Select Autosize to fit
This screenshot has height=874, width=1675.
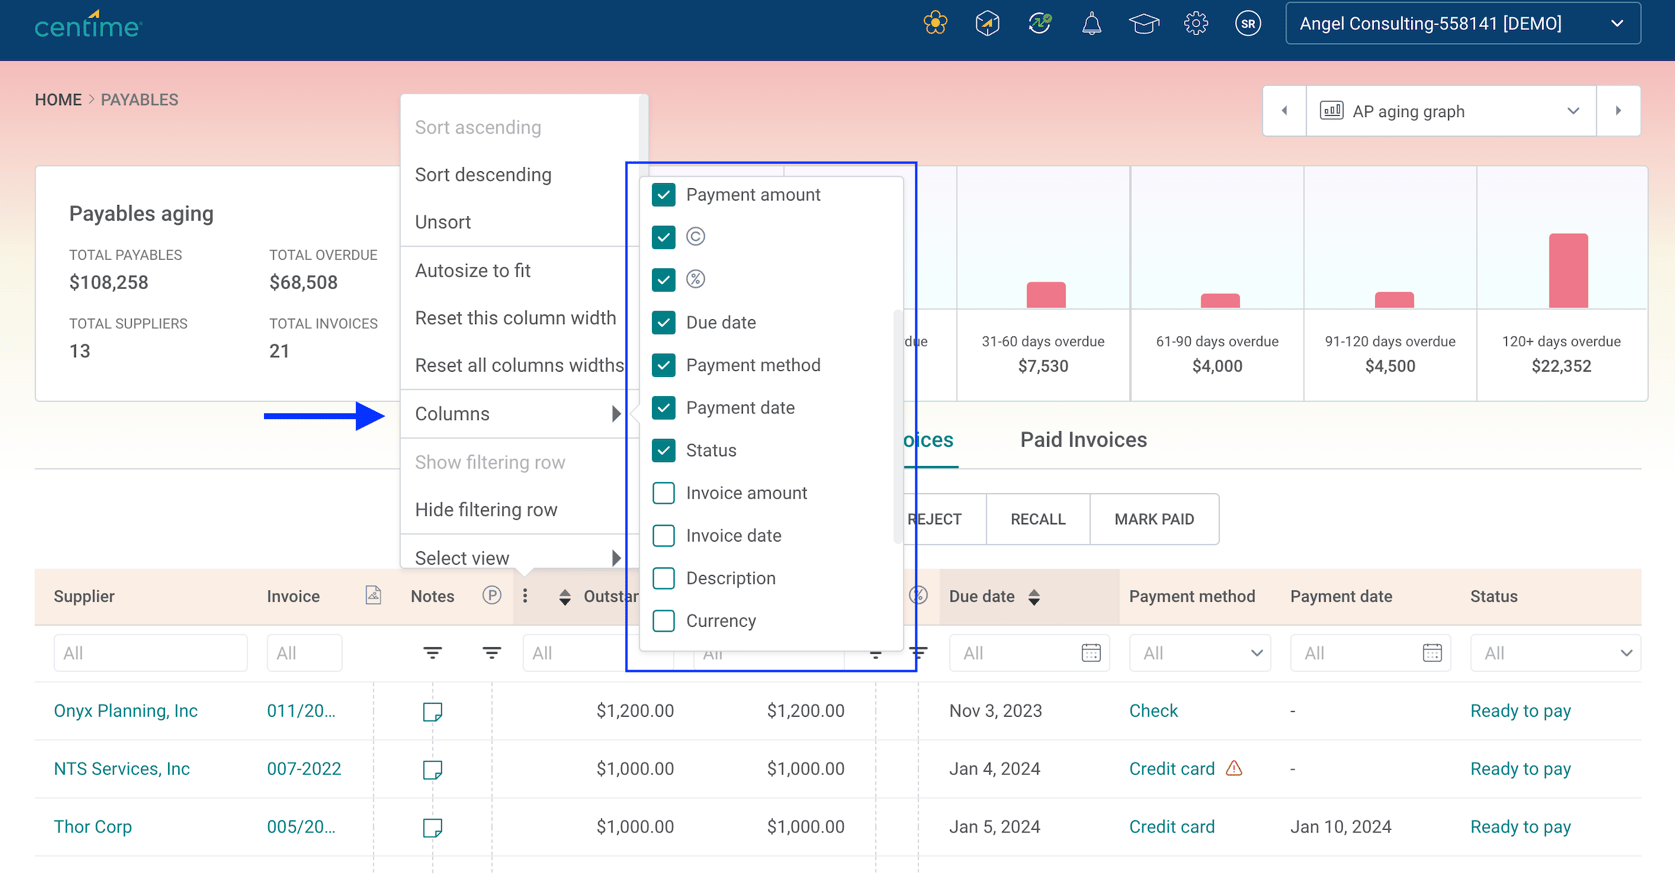(473, 271)
